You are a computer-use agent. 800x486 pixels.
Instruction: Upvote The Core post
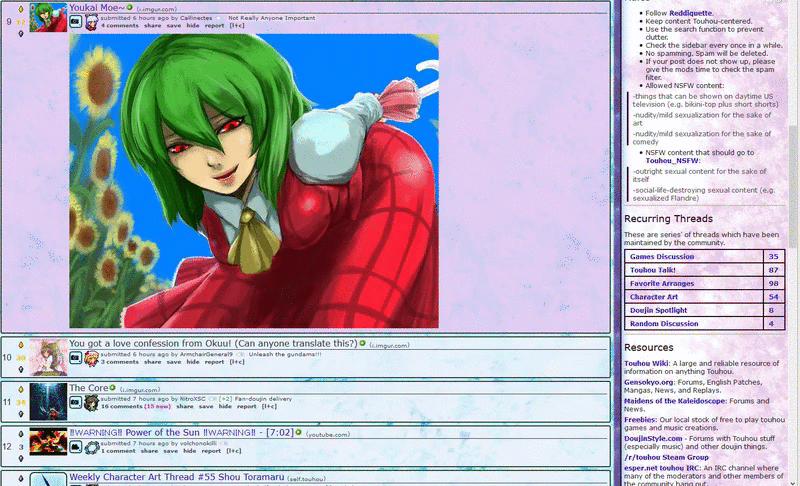pos(21,390)
